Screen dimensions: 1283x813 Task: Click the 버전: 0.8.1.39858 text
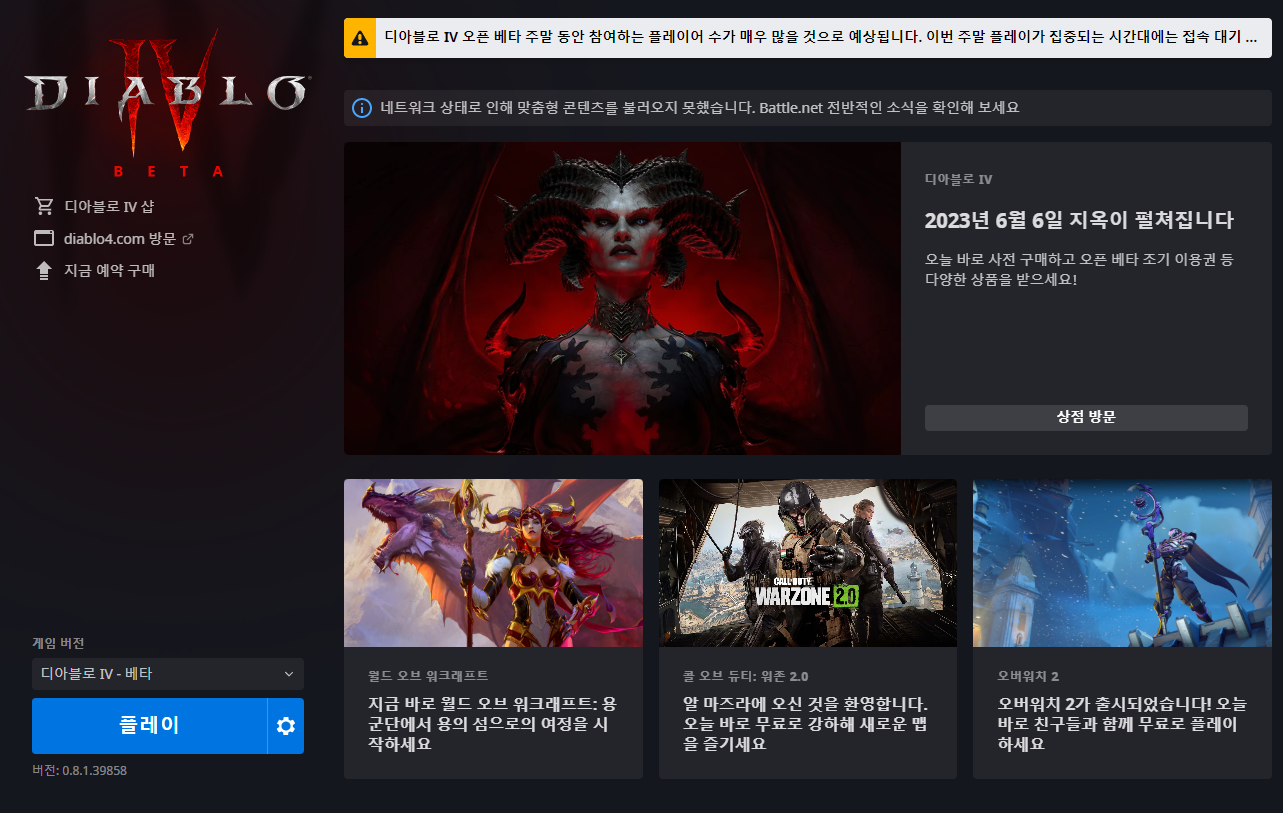point(79,770)
